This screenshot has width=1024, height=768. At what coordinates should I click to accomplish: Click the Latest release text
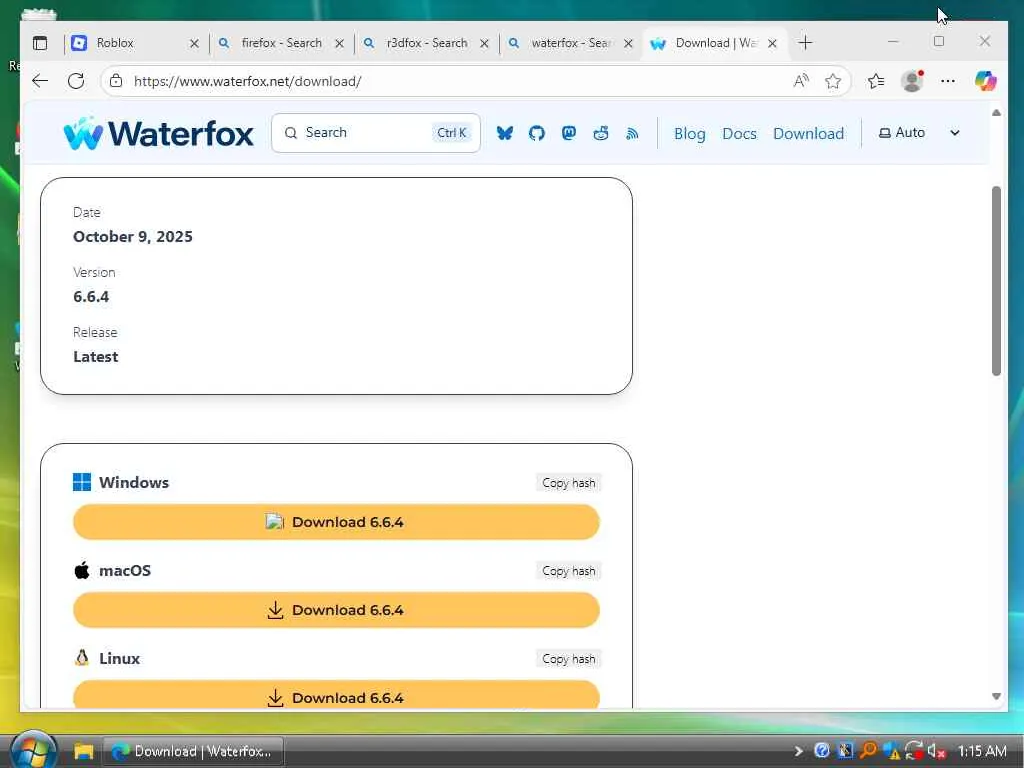tap(95, 357)
